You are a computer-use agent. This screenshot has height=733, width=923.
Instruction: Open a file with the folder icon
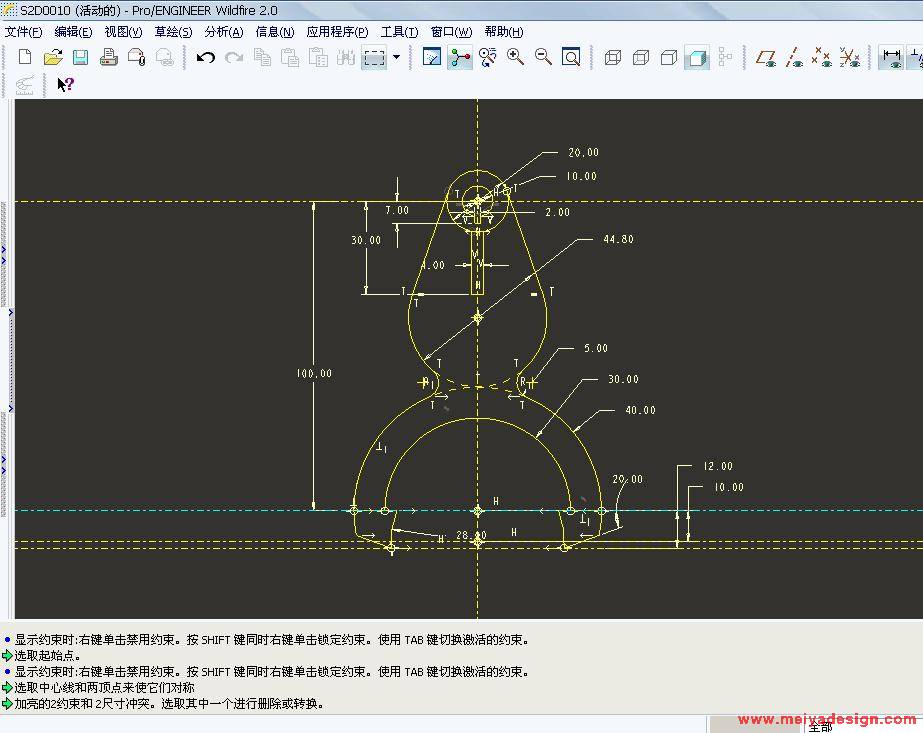coord(53,58)
